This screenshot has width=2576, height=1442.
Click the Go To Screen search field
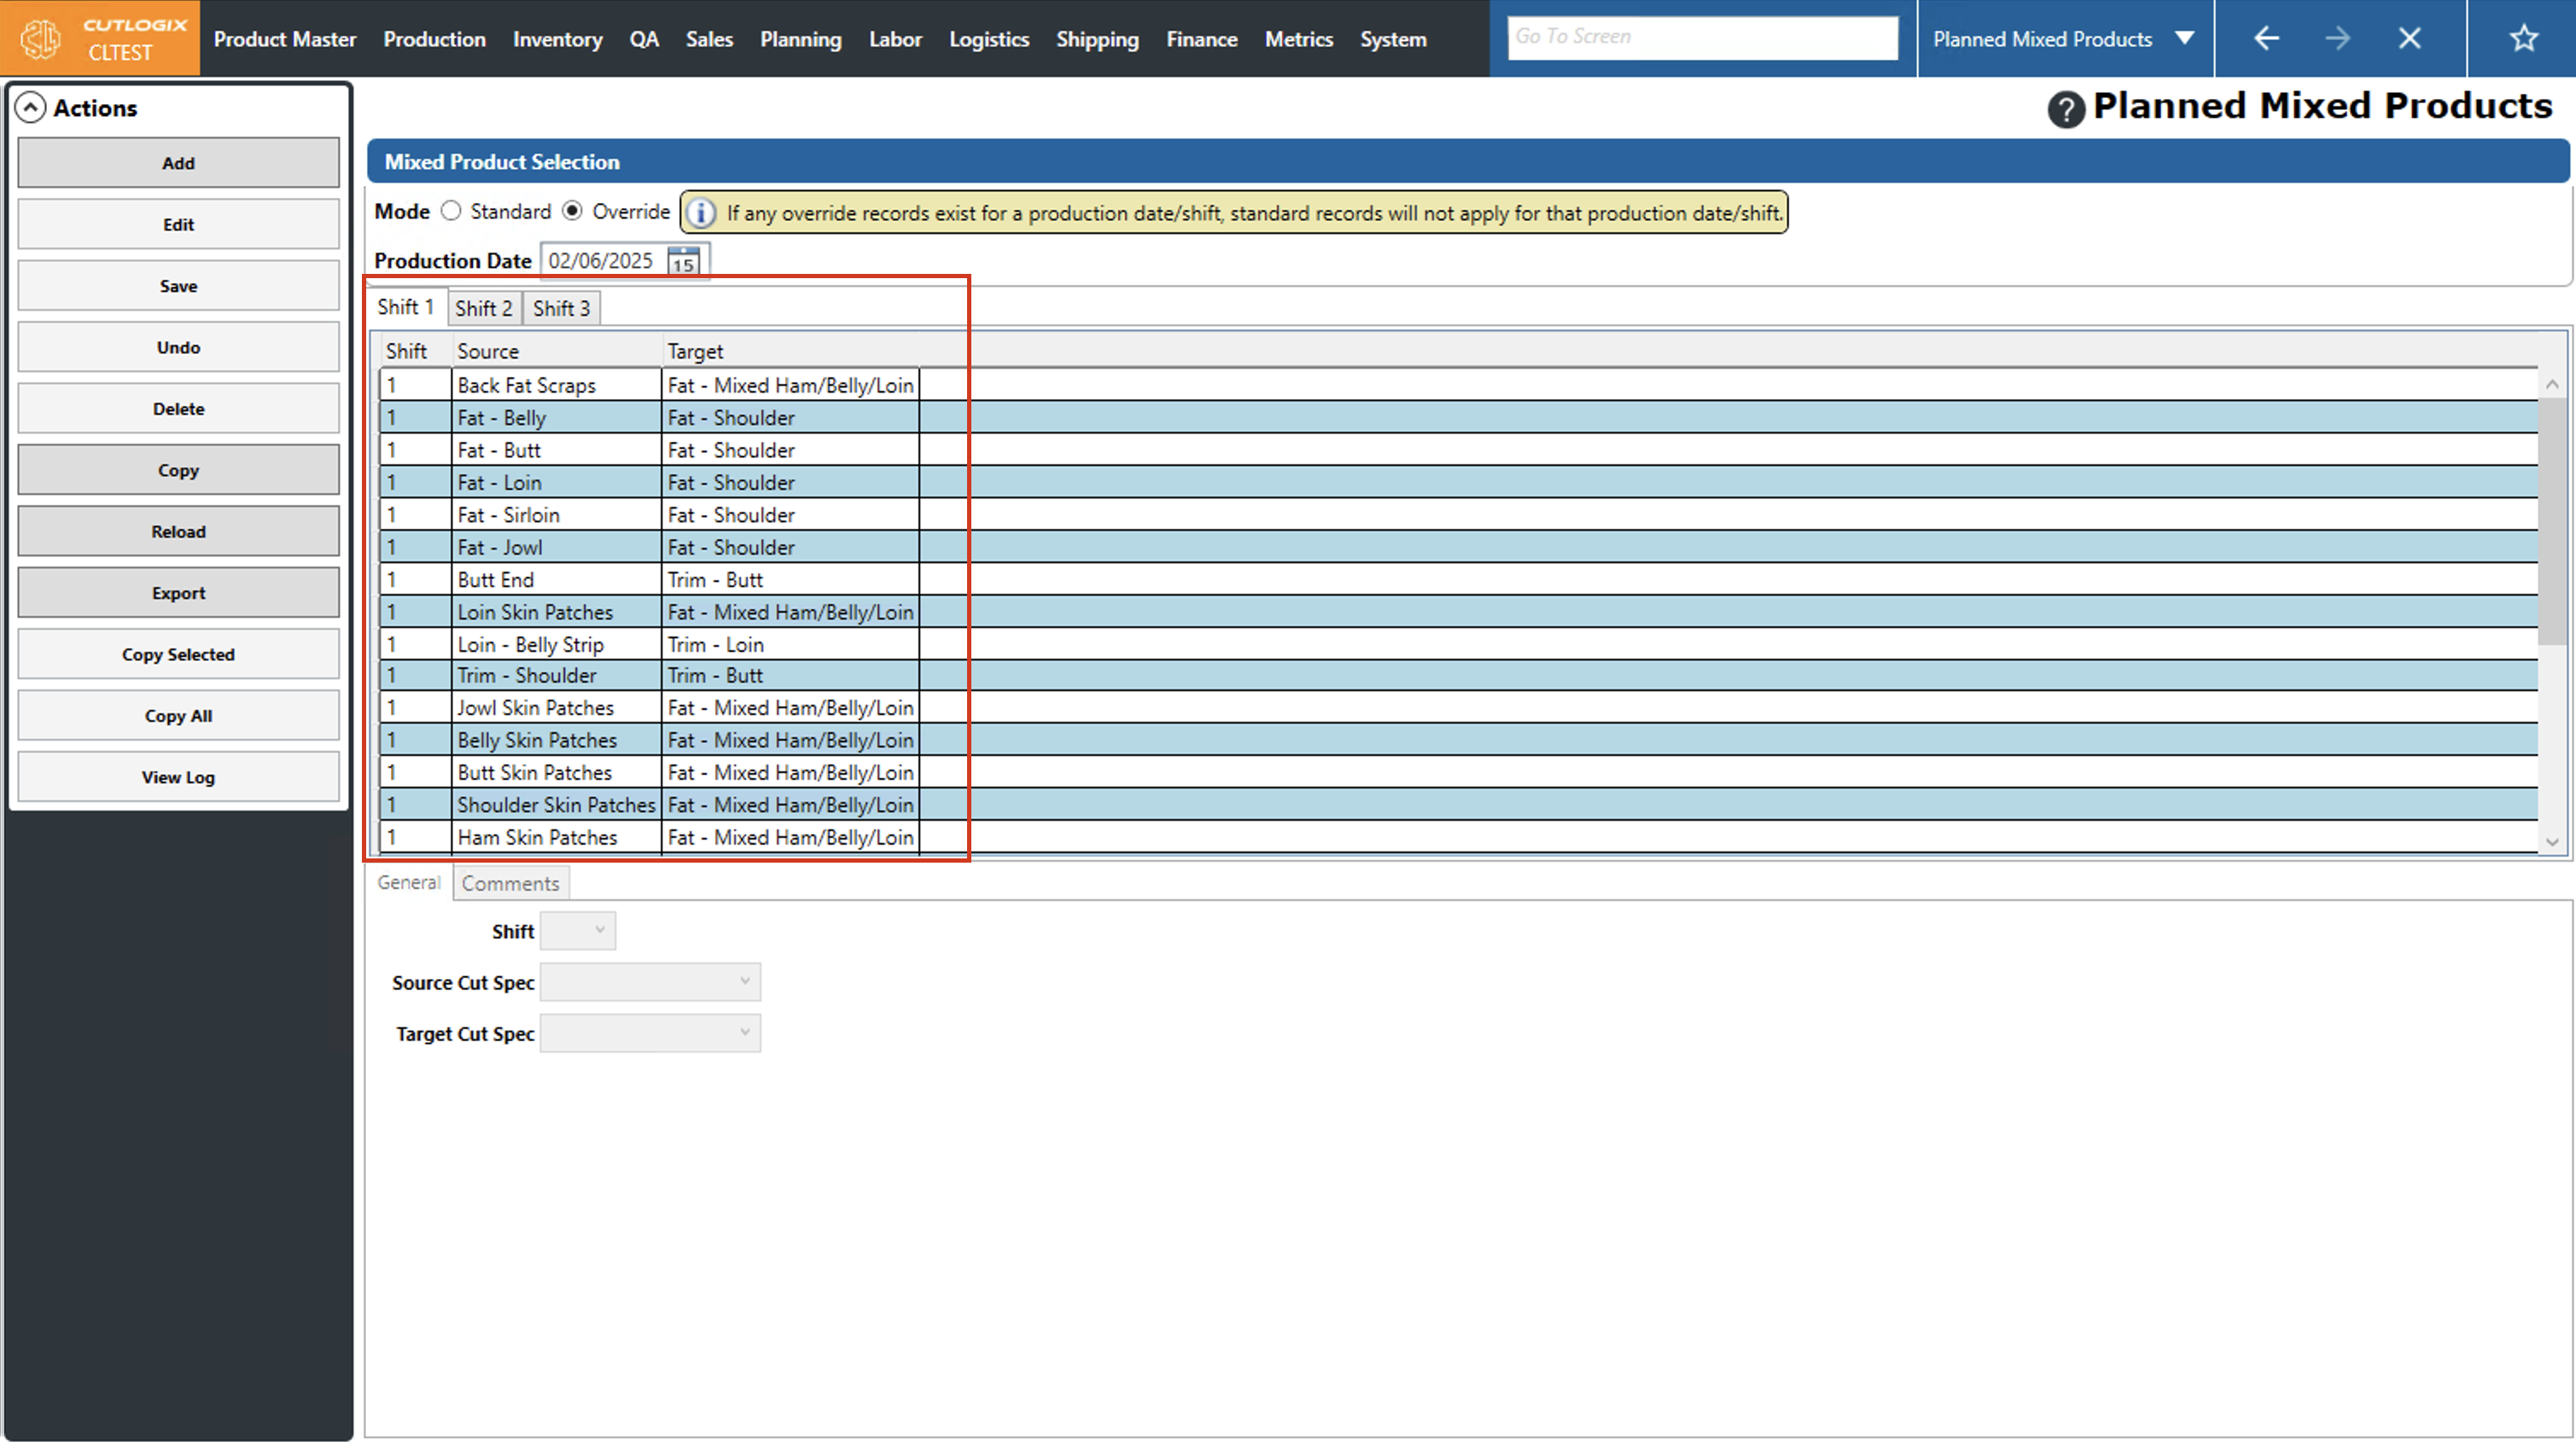tap(1702, 37)
